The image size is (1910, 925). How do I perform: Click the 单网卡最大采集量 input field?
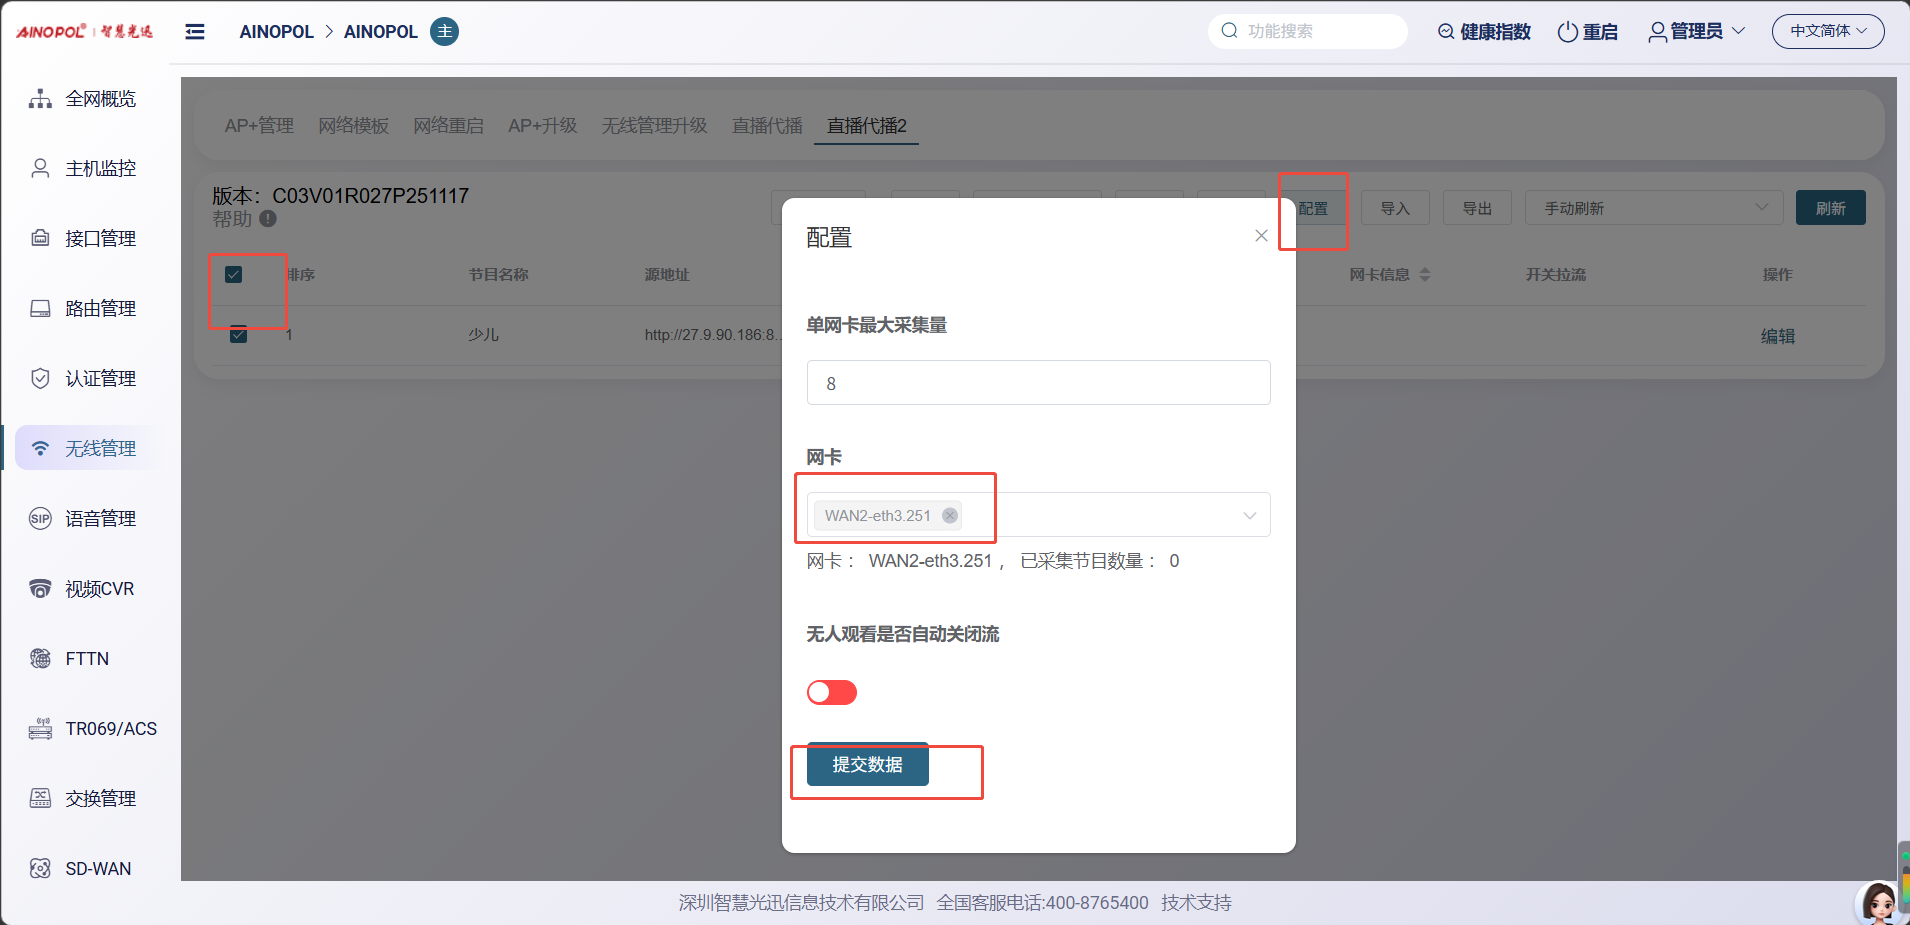1038,383
